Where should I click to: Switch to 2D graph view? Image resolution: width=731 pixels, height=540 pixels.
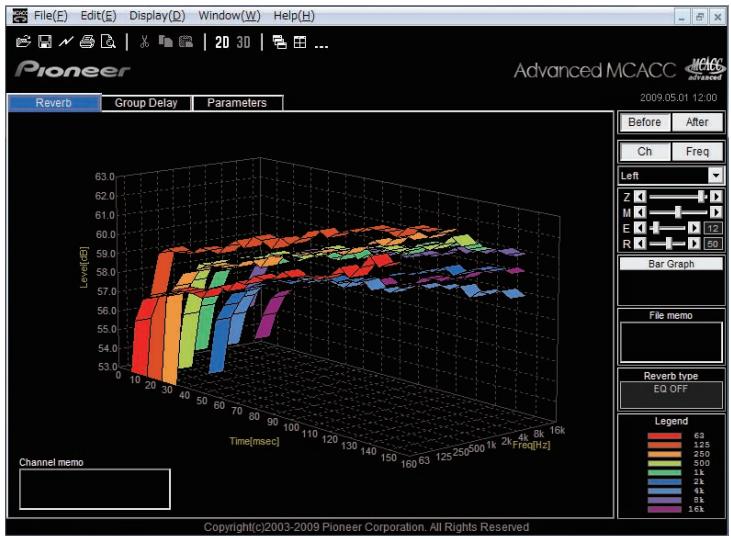[x=222, y=42]
